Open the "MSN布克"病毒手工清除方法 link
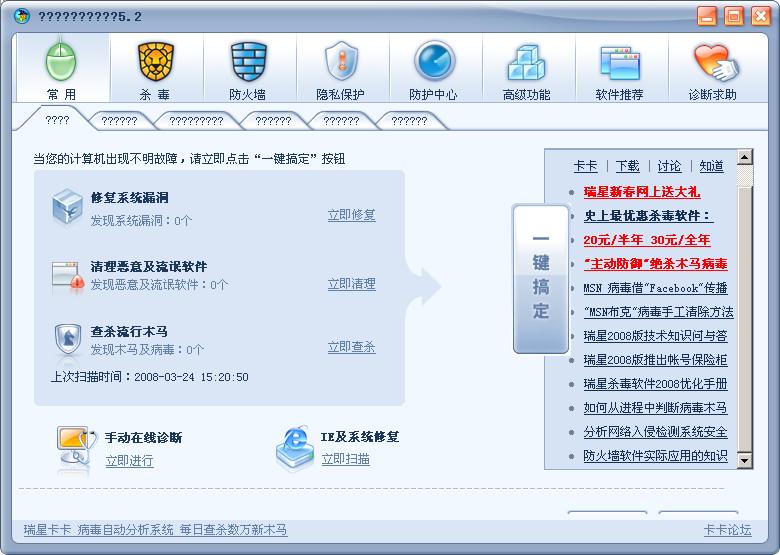 (x=659, y=312)
